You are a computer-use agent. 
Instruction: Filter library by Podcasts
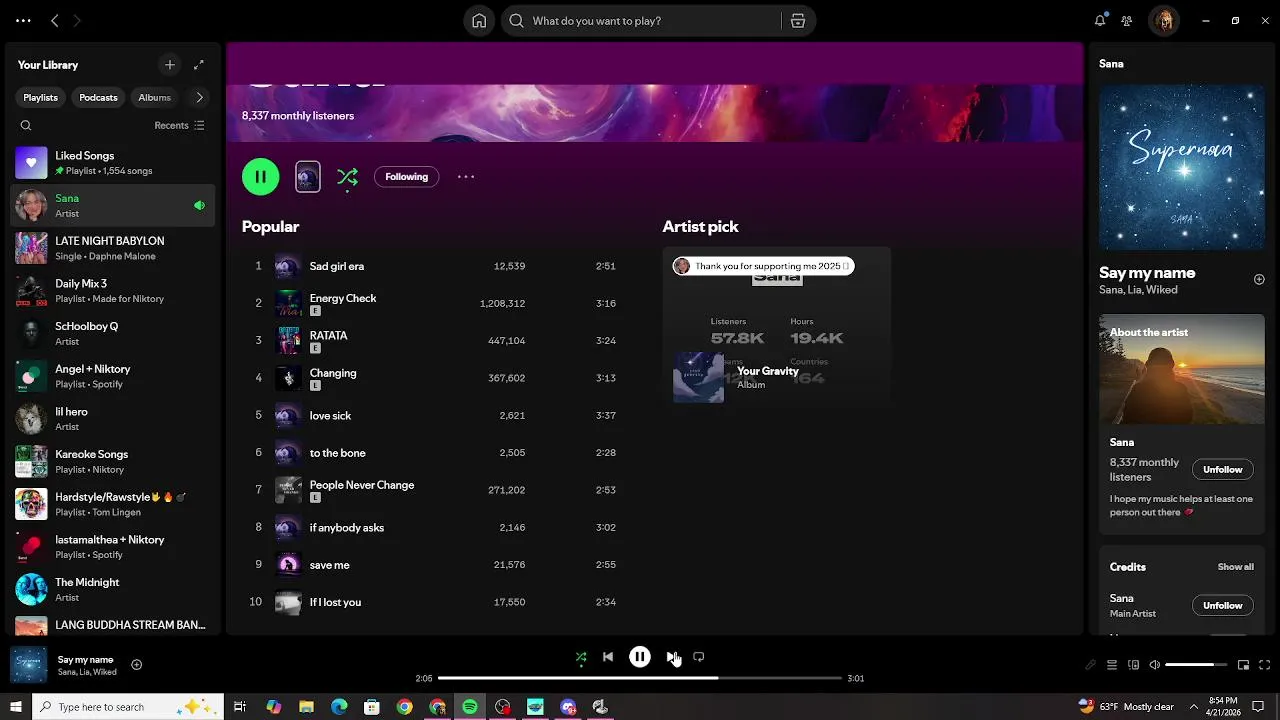click(x=99, y=97)
